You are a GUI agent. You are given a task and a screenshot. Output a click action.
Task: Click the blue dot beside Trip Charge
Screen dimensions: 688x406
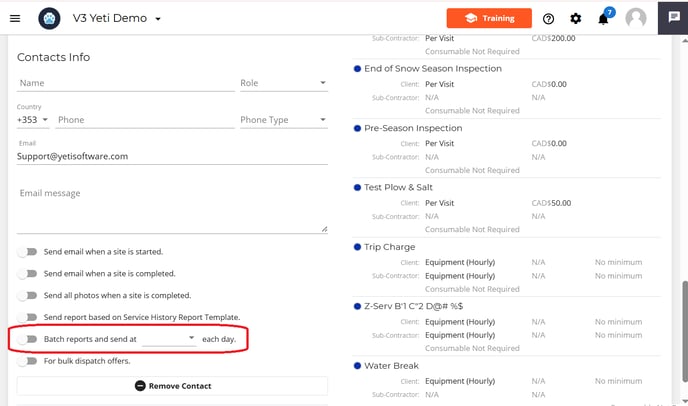[x=357, y=247]
